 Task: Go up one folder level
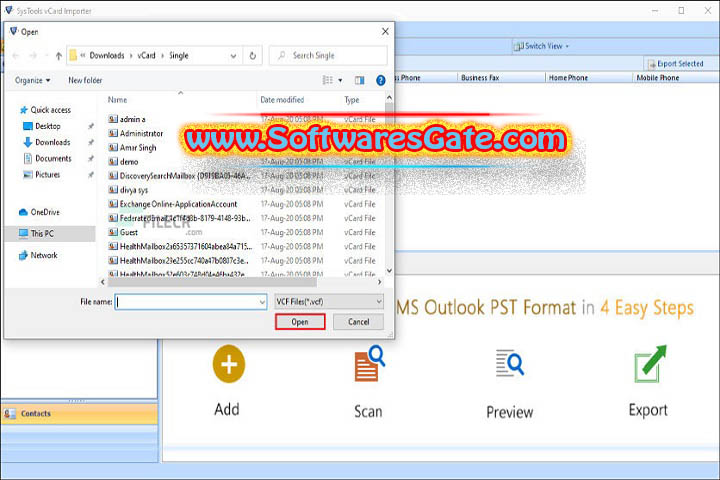point(58,56)
